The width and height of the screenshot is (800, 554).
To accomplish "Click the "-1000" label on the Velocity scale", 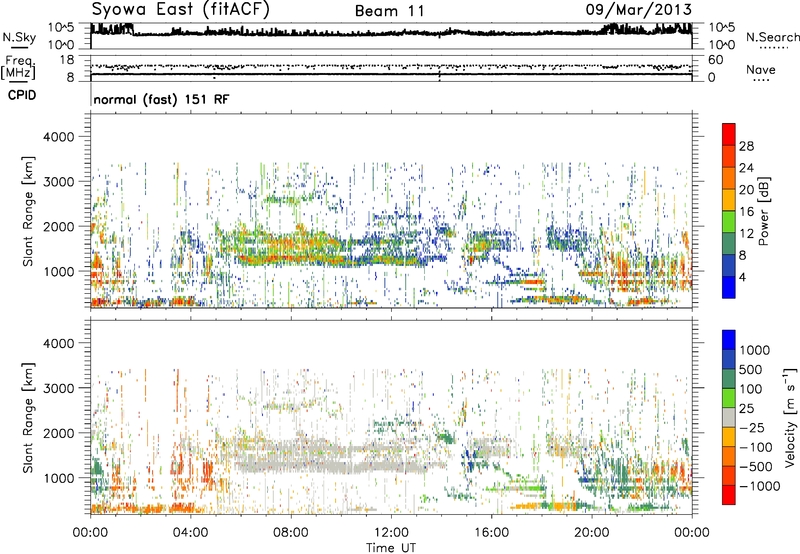I will pos(760,486).
